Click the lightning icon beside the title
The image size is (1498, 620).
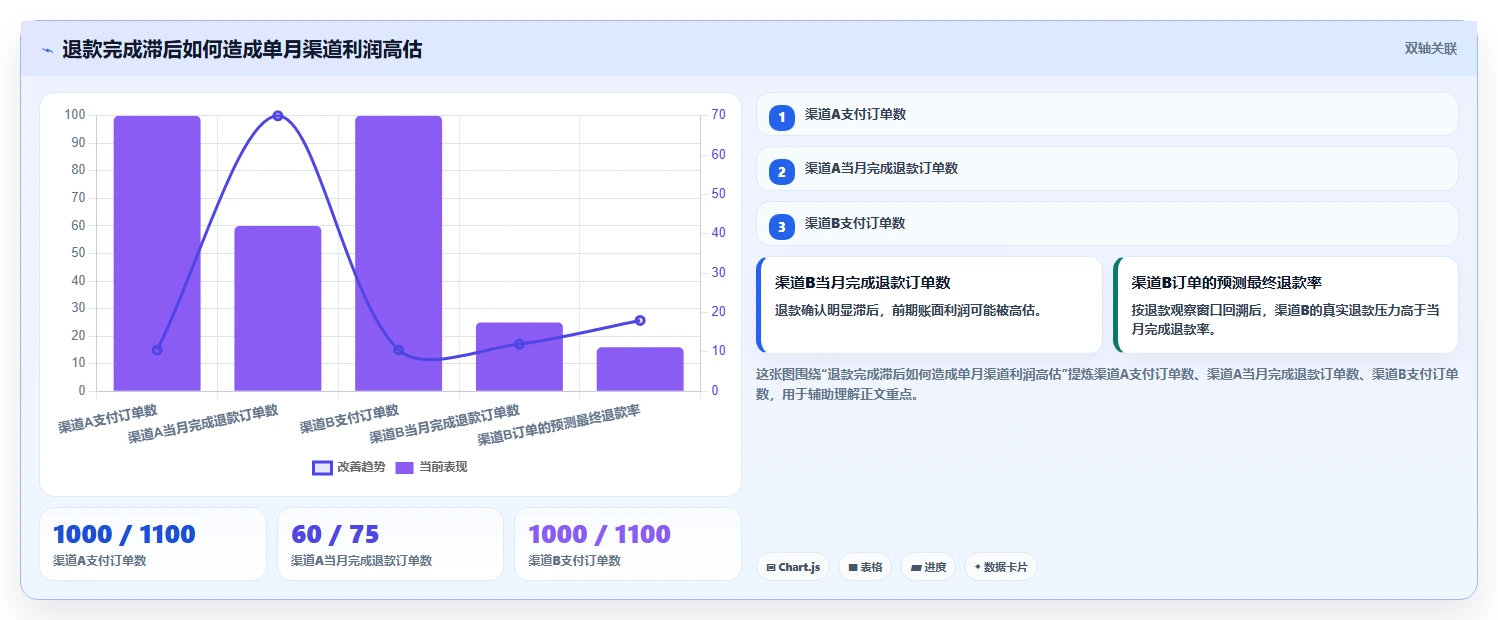tap(47, 49)
